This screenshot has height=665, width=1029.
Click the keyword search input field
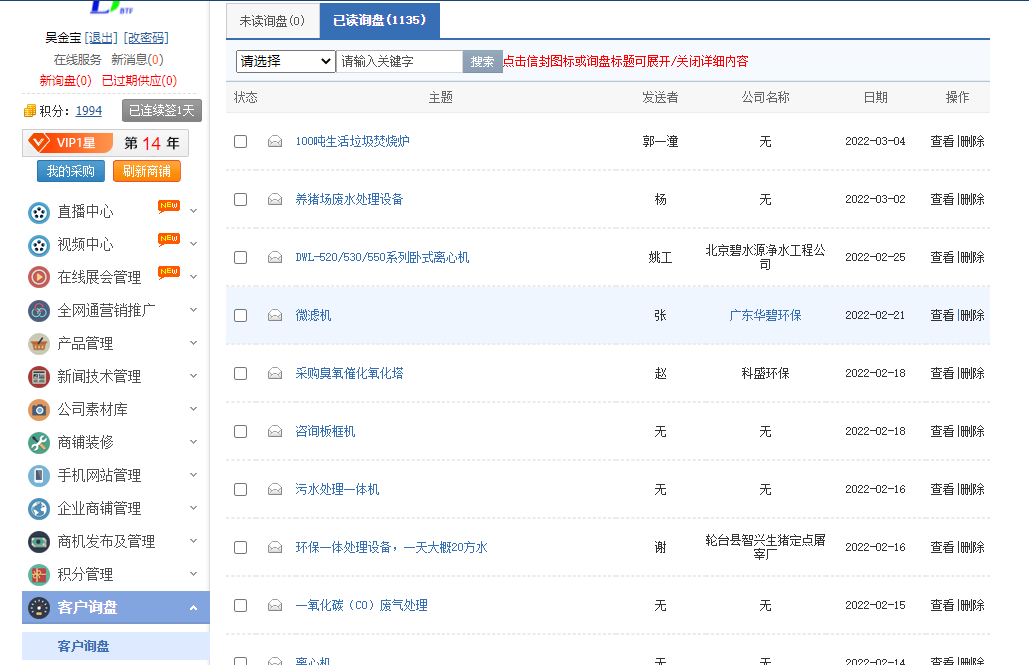[x=399, y=61]
